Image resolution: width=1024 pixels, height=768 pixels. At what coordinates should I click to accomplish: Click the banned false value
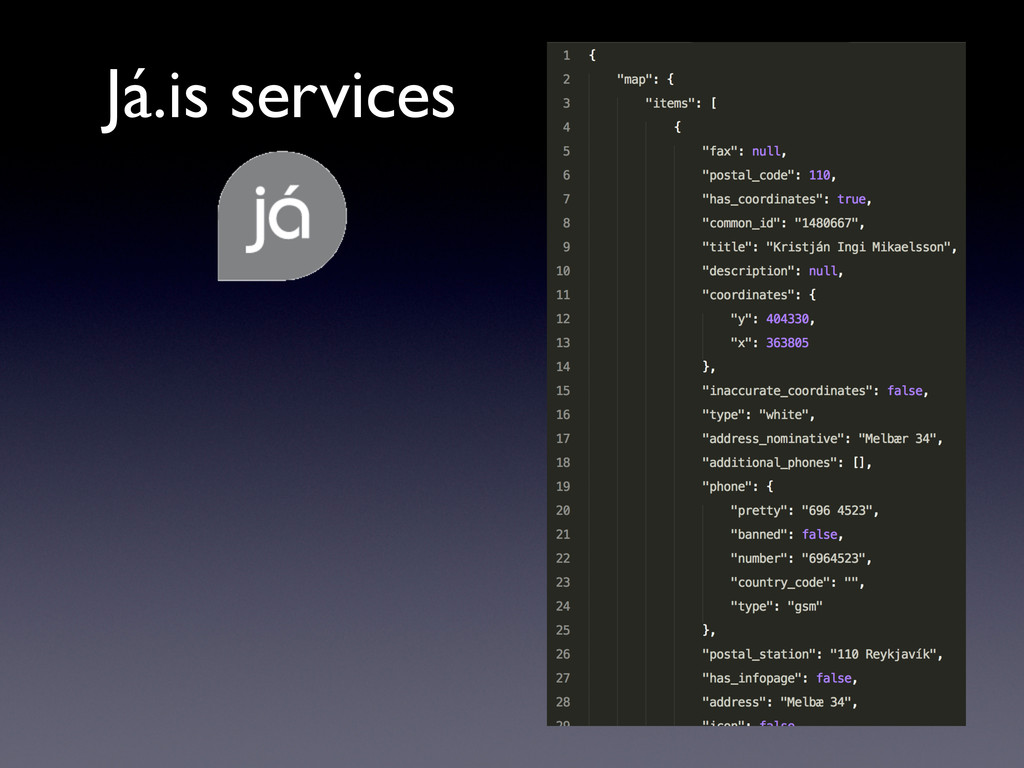point(820,534)
